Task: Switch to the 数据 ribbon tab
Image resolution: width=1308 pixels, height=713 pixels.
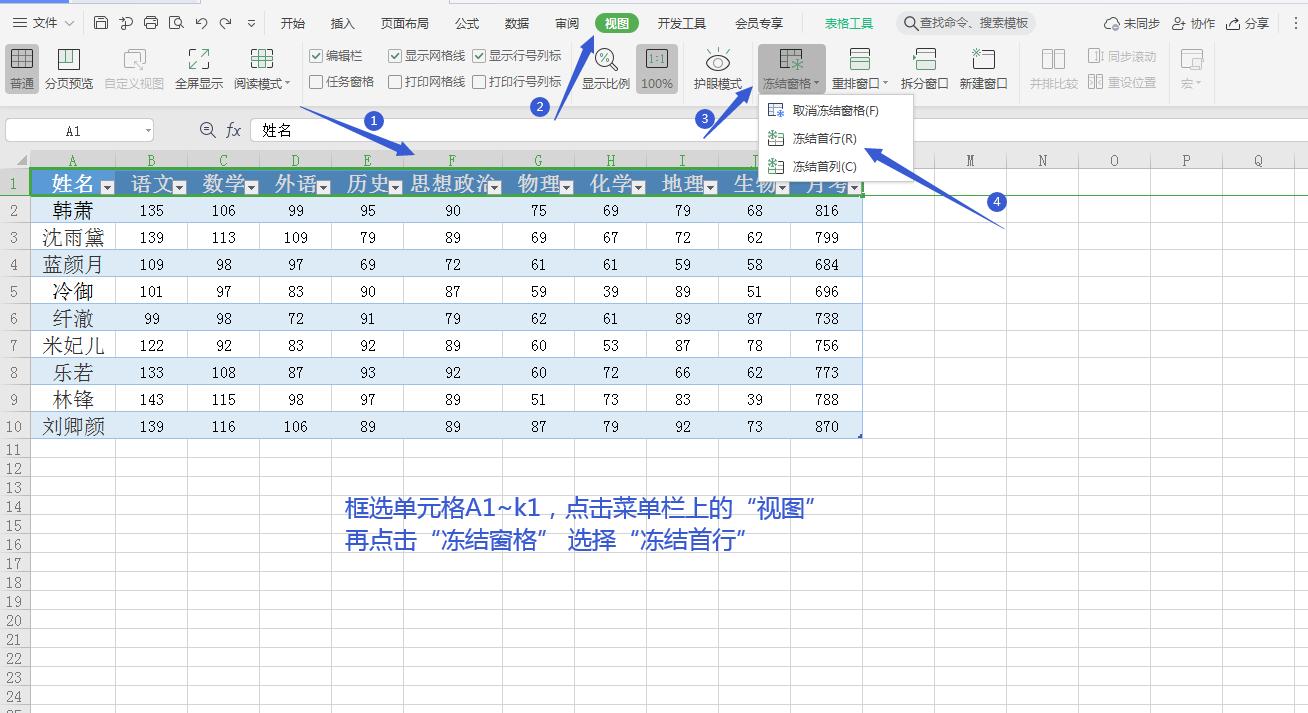Action: tap(517, 22)
